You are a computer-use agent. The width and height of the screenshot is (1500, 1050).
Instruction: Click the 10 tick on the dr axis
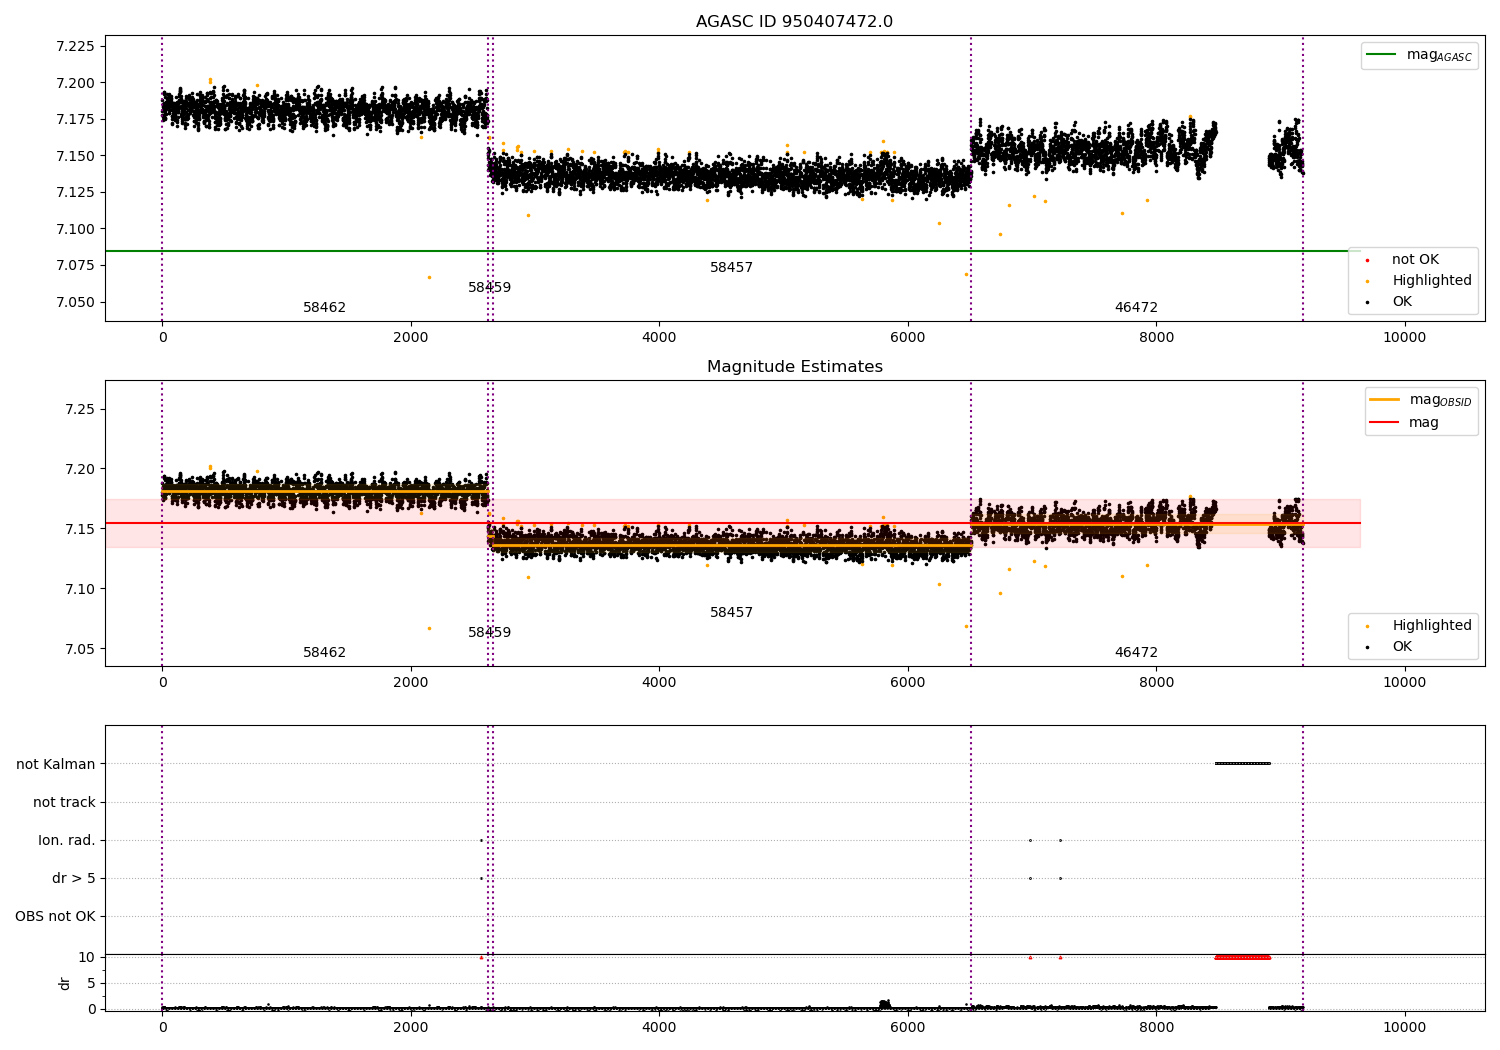(87, 958)
